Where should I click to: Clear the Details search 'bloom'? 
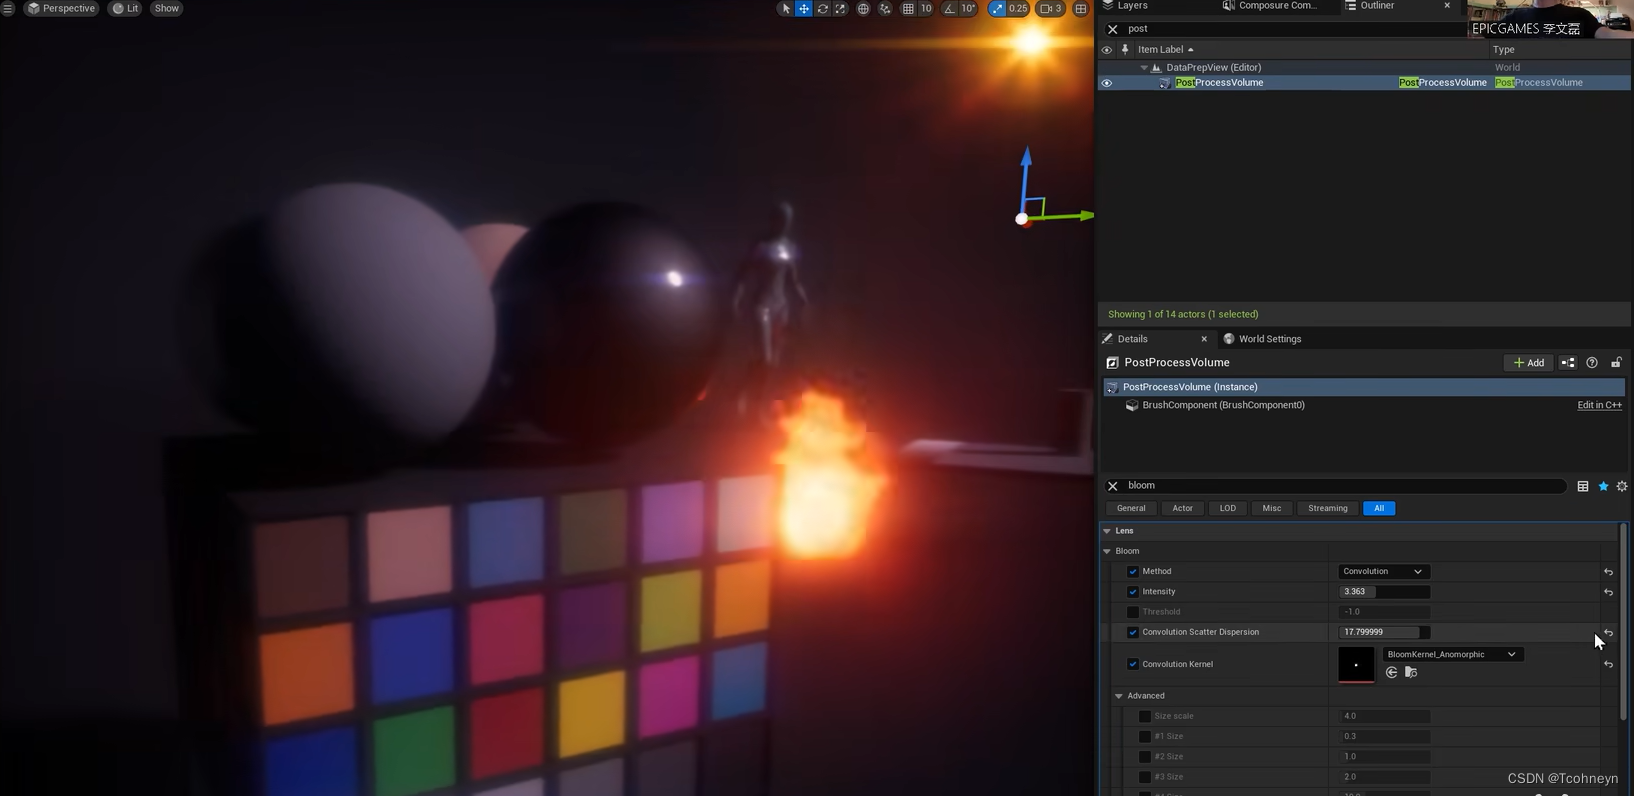point(1112,486)
